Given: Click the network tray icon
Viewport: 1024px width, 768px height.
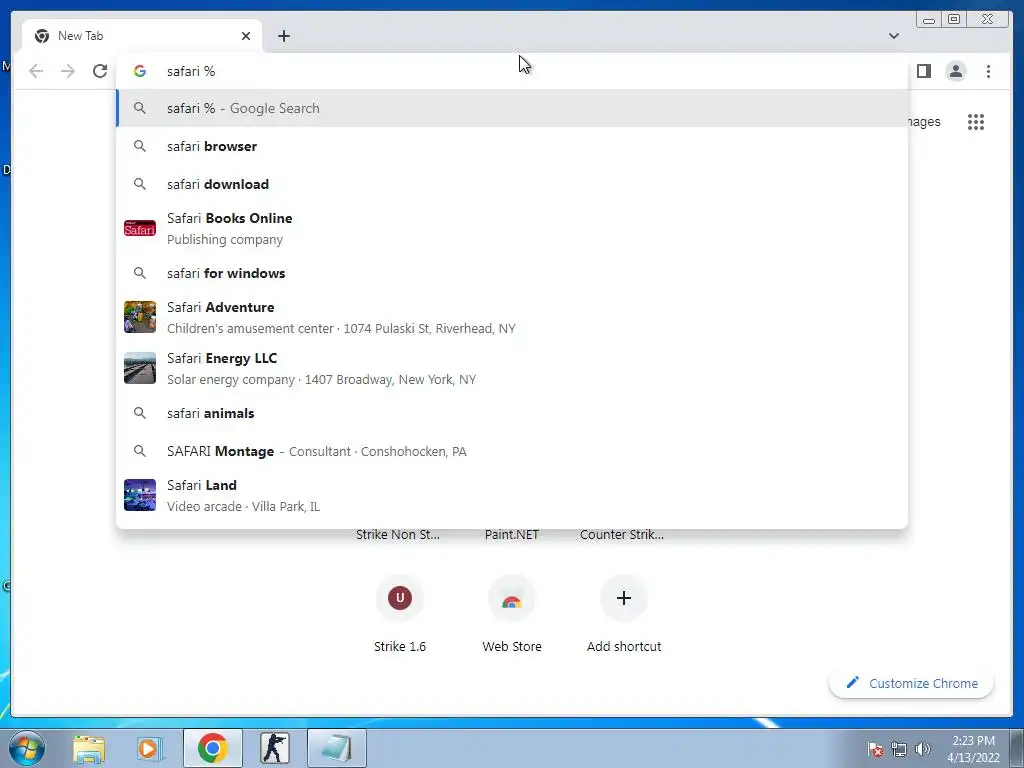Looking at the screenshot, I should coord(899,749).
